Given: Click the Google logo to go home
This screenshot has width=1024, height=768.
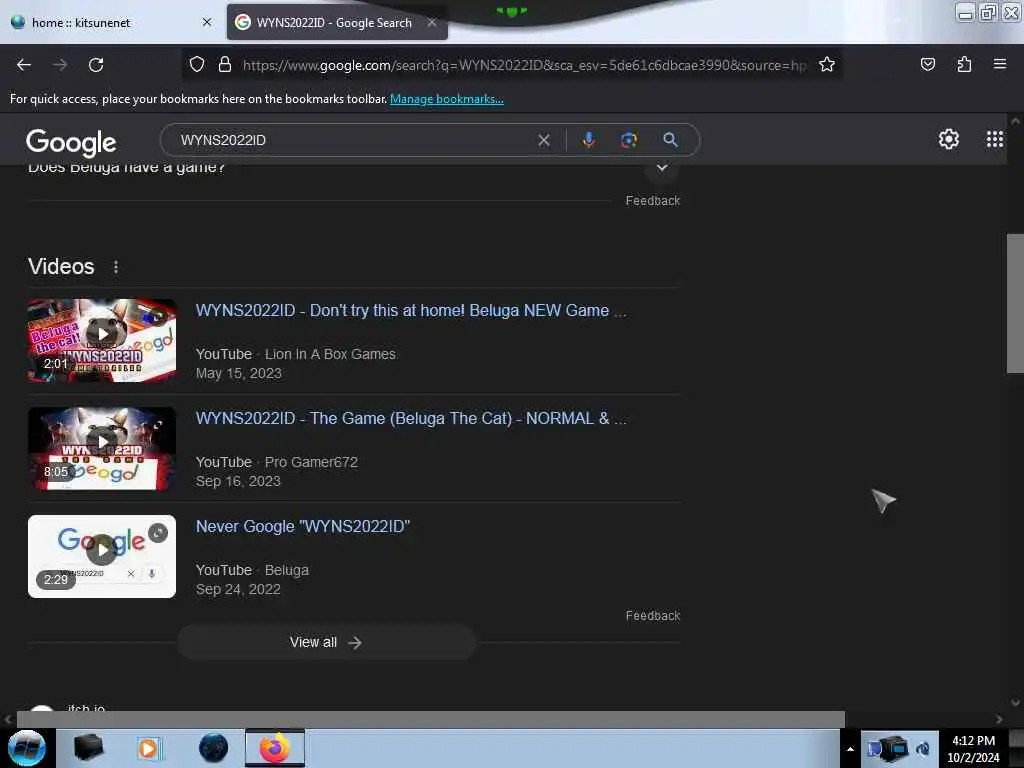Looking at the screenshot, I should pyautogui.click(x=71, y=142).
